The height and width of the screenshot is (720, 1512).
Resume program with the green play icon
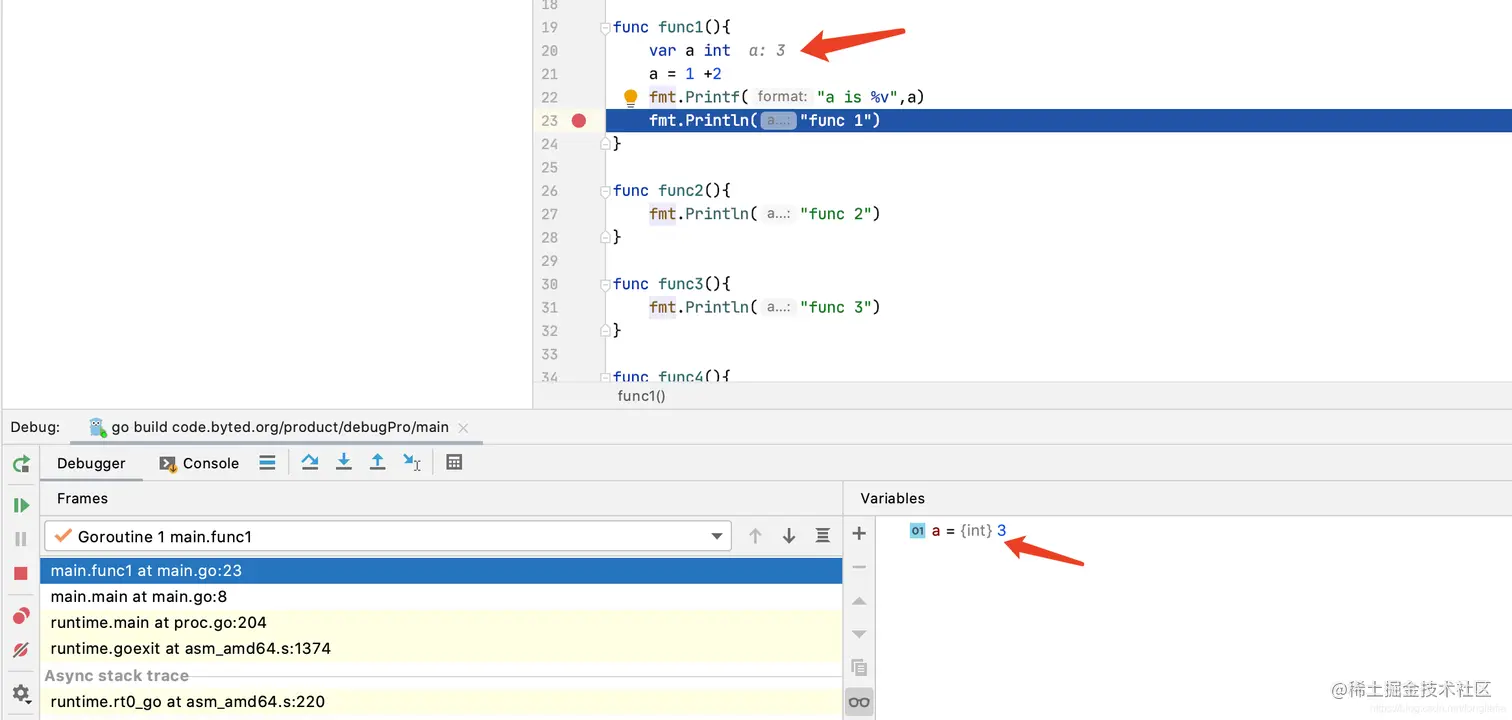21,505
